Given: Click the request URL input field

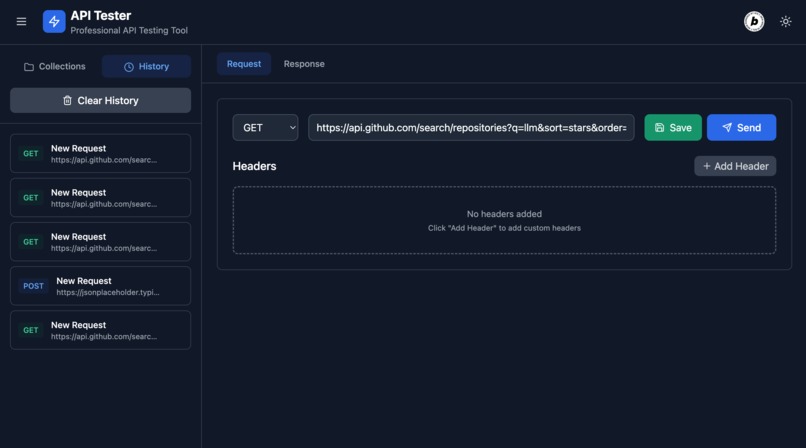Looking at the screenshot, I should pos(471,127).
